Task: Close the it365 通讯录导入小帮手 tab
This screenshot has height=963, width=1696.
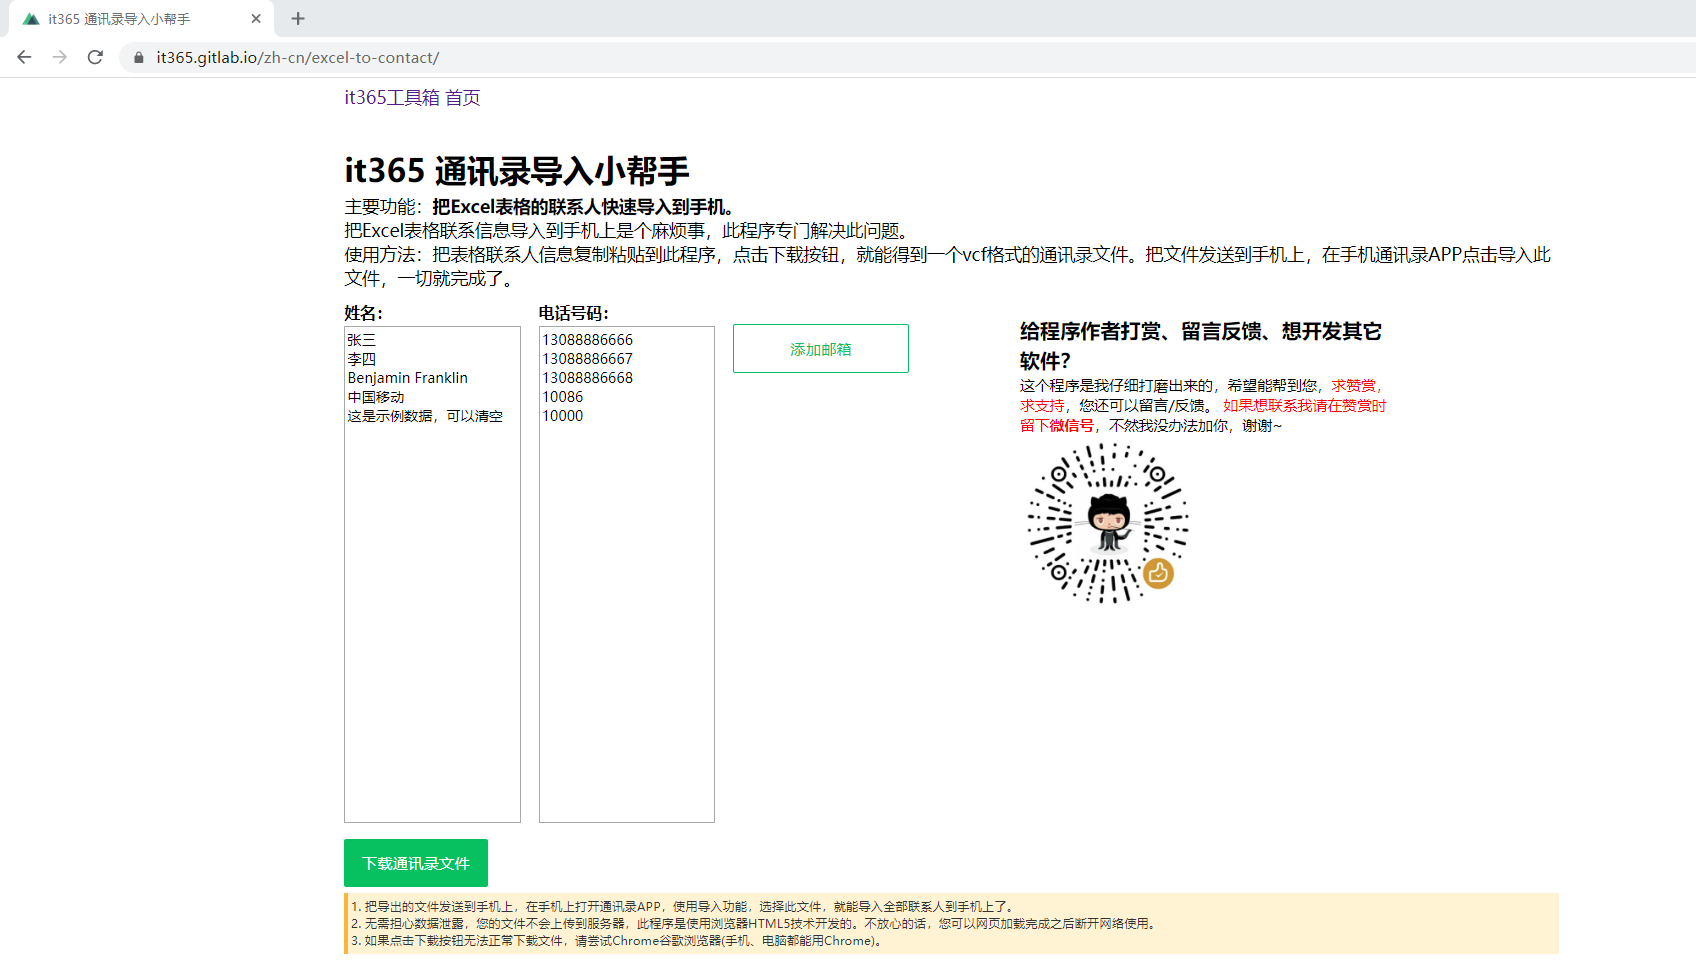Action: (256, 18)
